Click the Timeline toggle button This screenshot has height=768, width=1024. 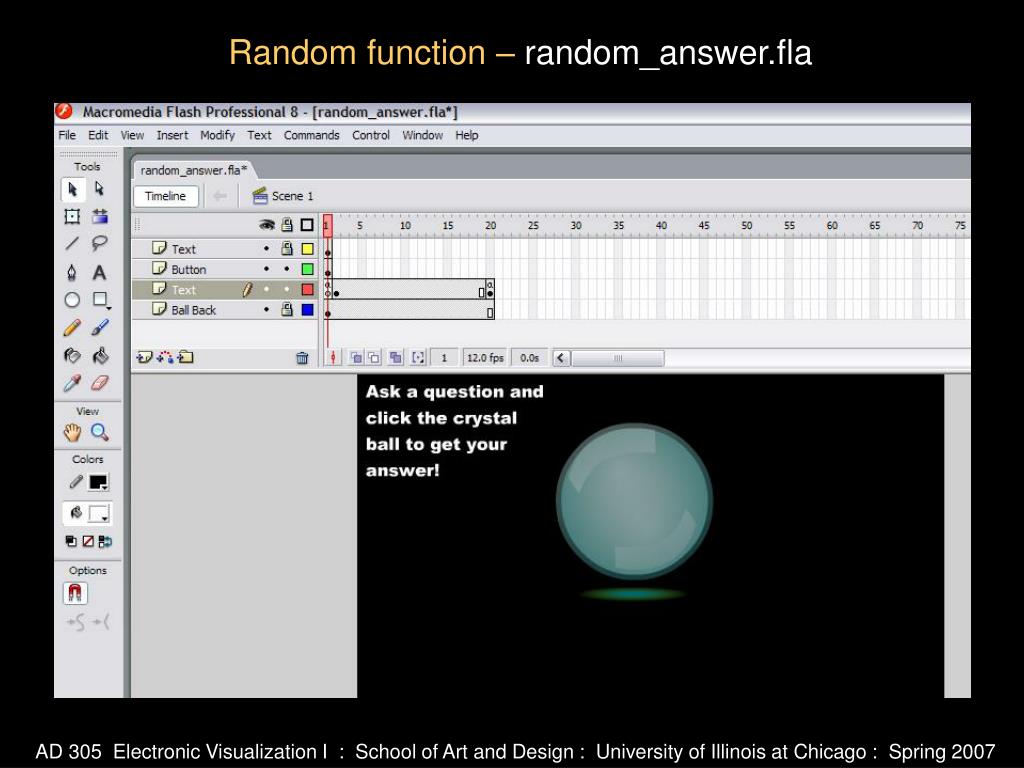(x=165, y=196)
